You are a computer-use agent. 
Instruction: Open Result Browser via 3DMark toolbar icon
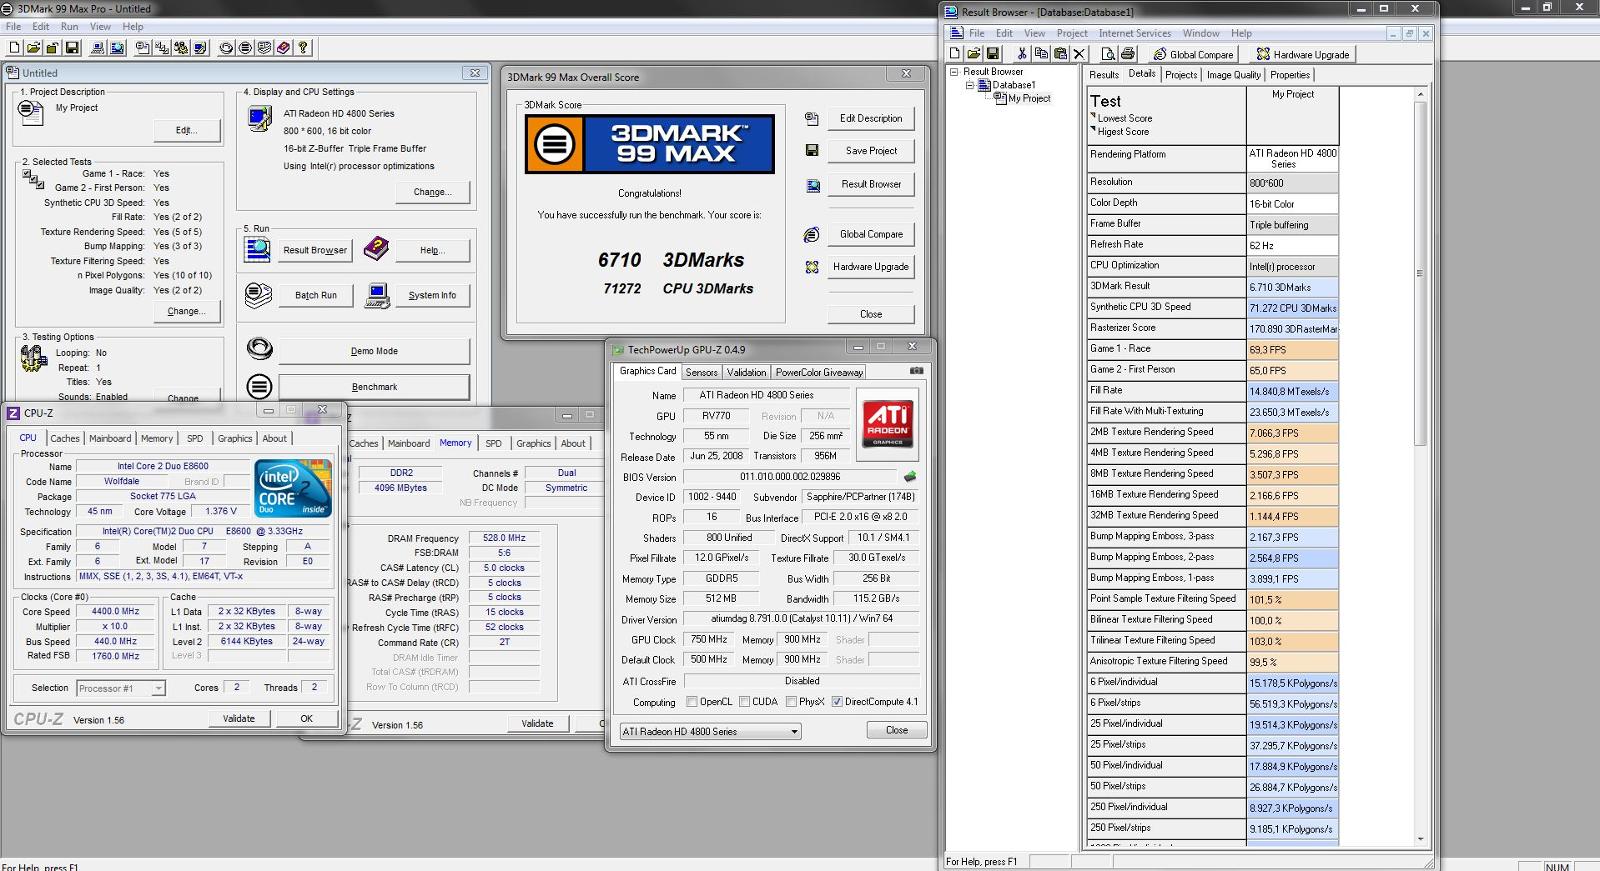pyautogui.click(x=117, y=47)
